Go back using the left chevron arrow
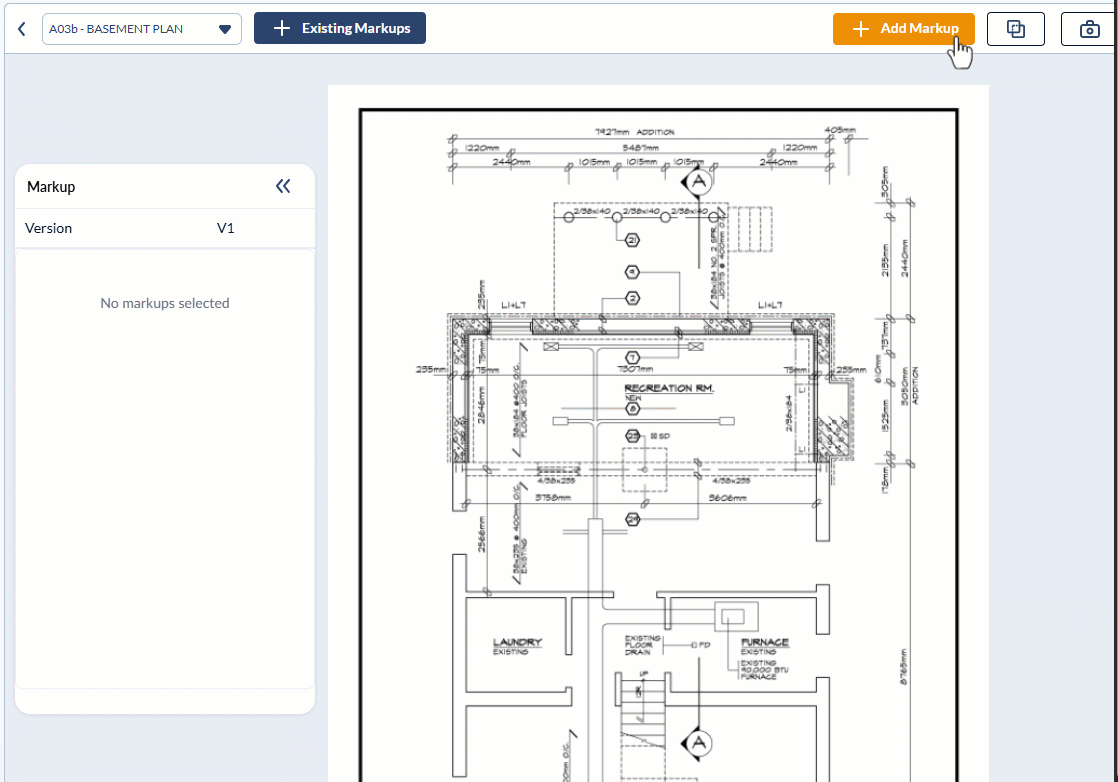 pos(22,29)
